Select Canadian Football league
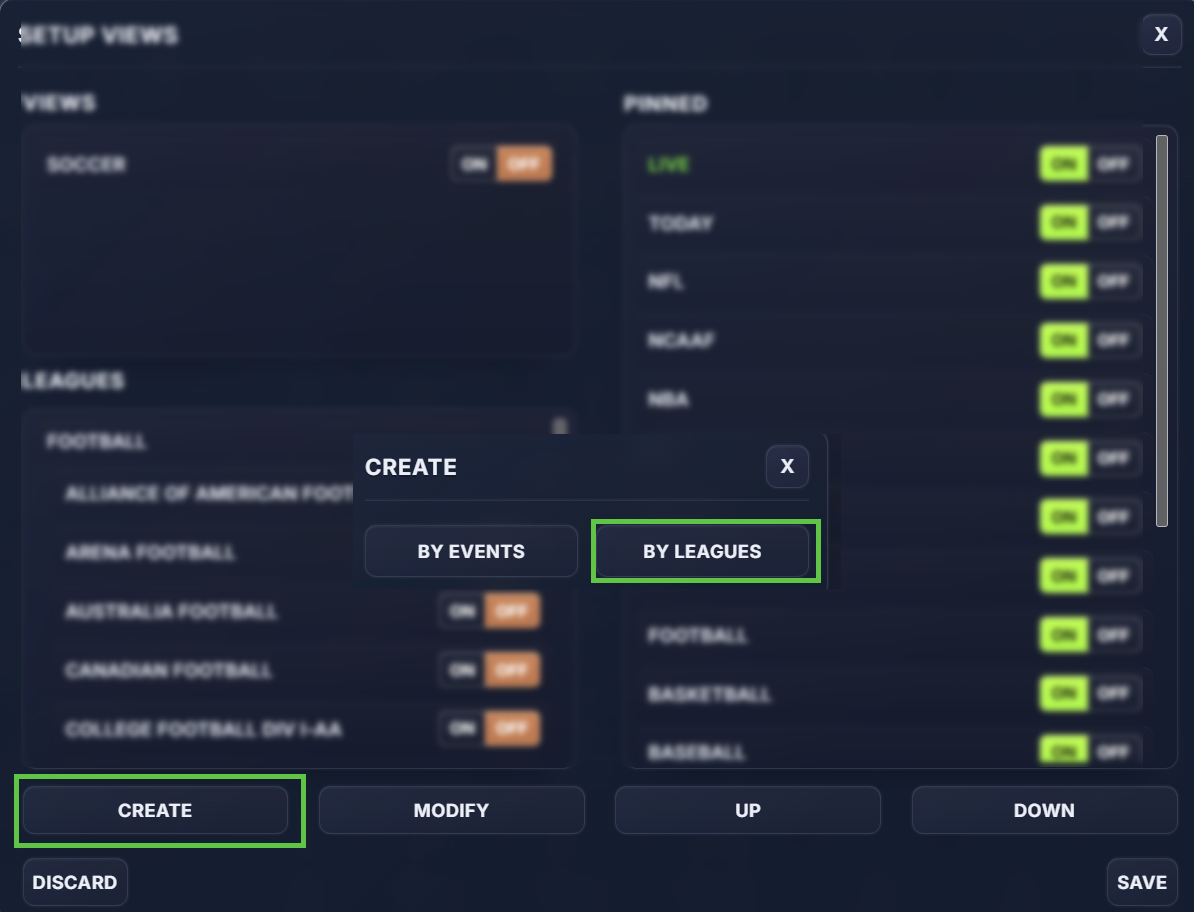This screenshot has height=912, width=1194. [x=168, y=670]
